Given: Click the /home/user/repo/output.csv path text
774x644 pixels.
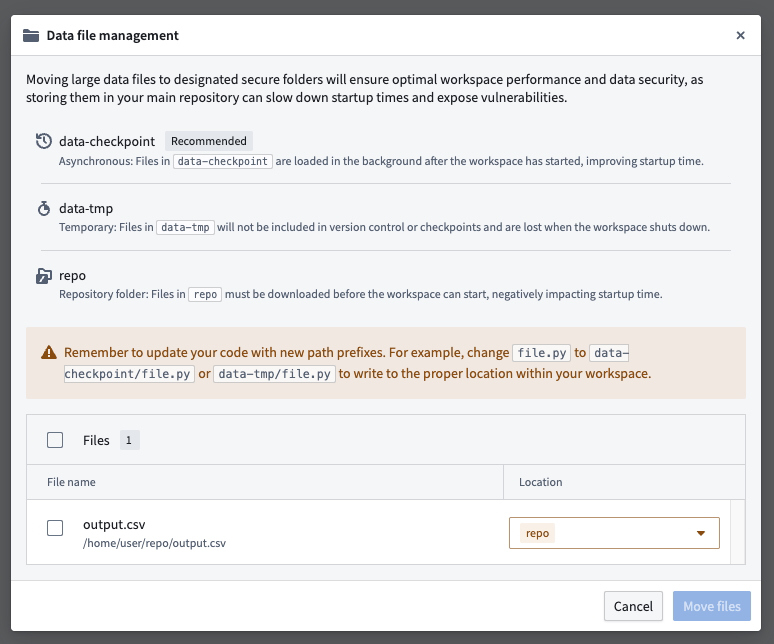Looking at the screenshot, I should click(154, 543).
